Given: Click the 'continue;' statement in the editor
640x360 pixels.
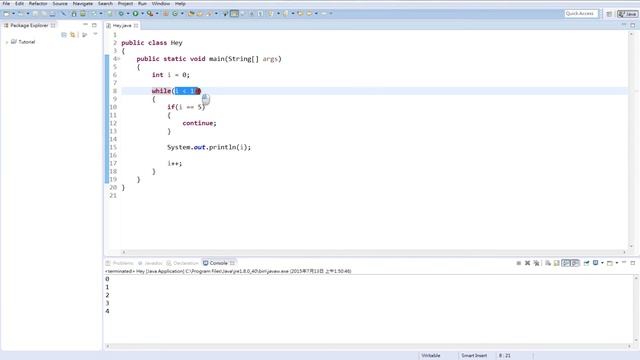Looking at the screenshot, I should tap(200, 123).
